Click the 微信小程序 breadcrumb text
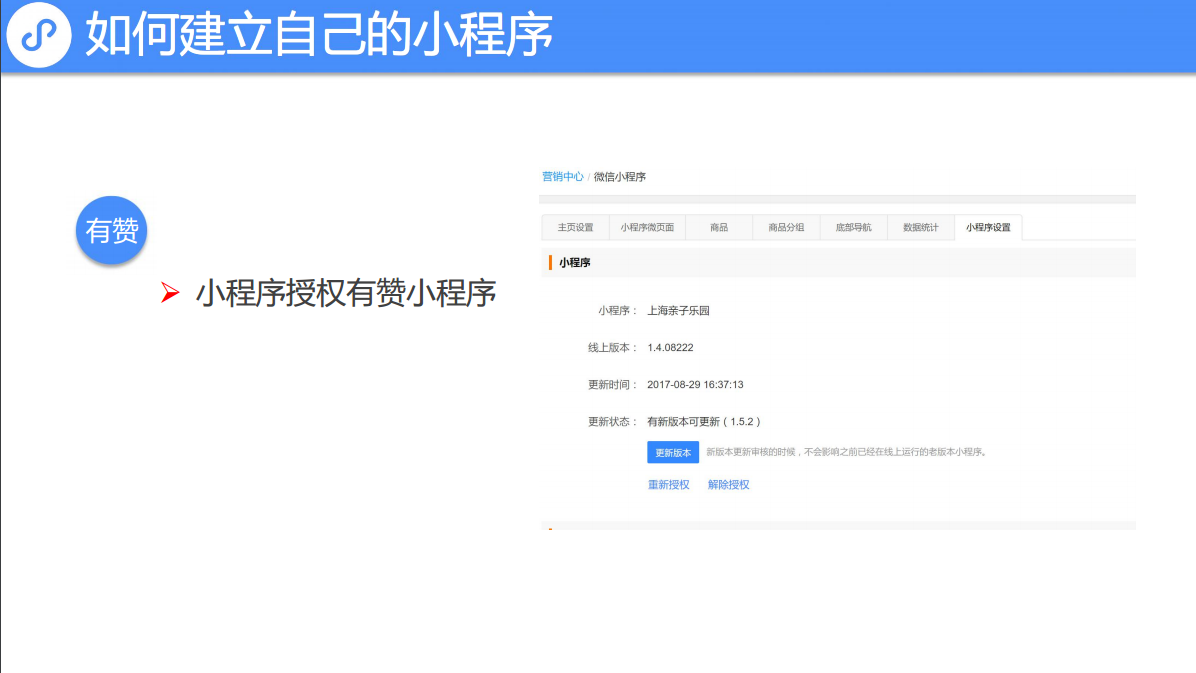Viewport: 1196px width, 673px height. [x=619, y=176]
